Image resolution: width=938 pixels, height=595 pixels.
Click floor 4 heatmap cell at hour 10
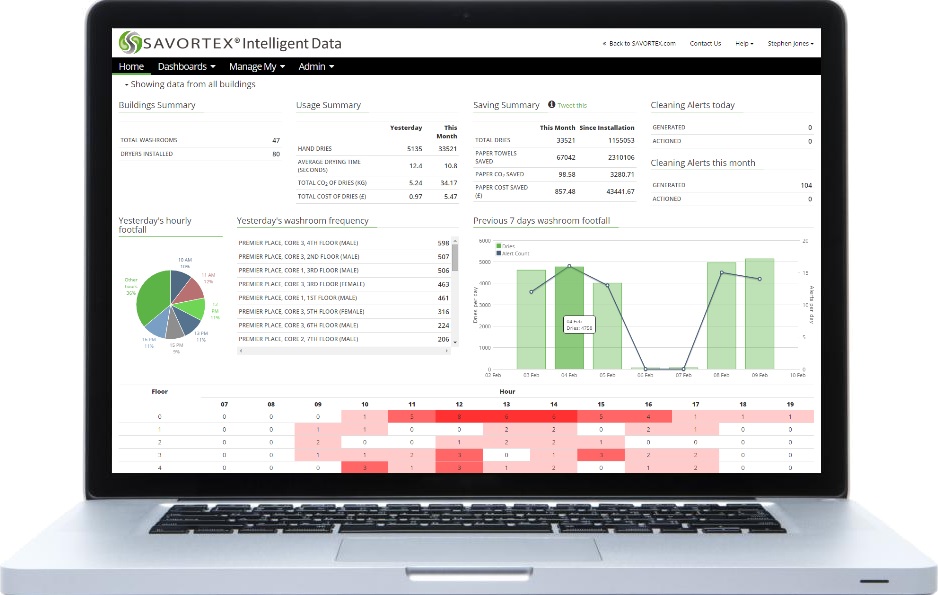point(365,468)
